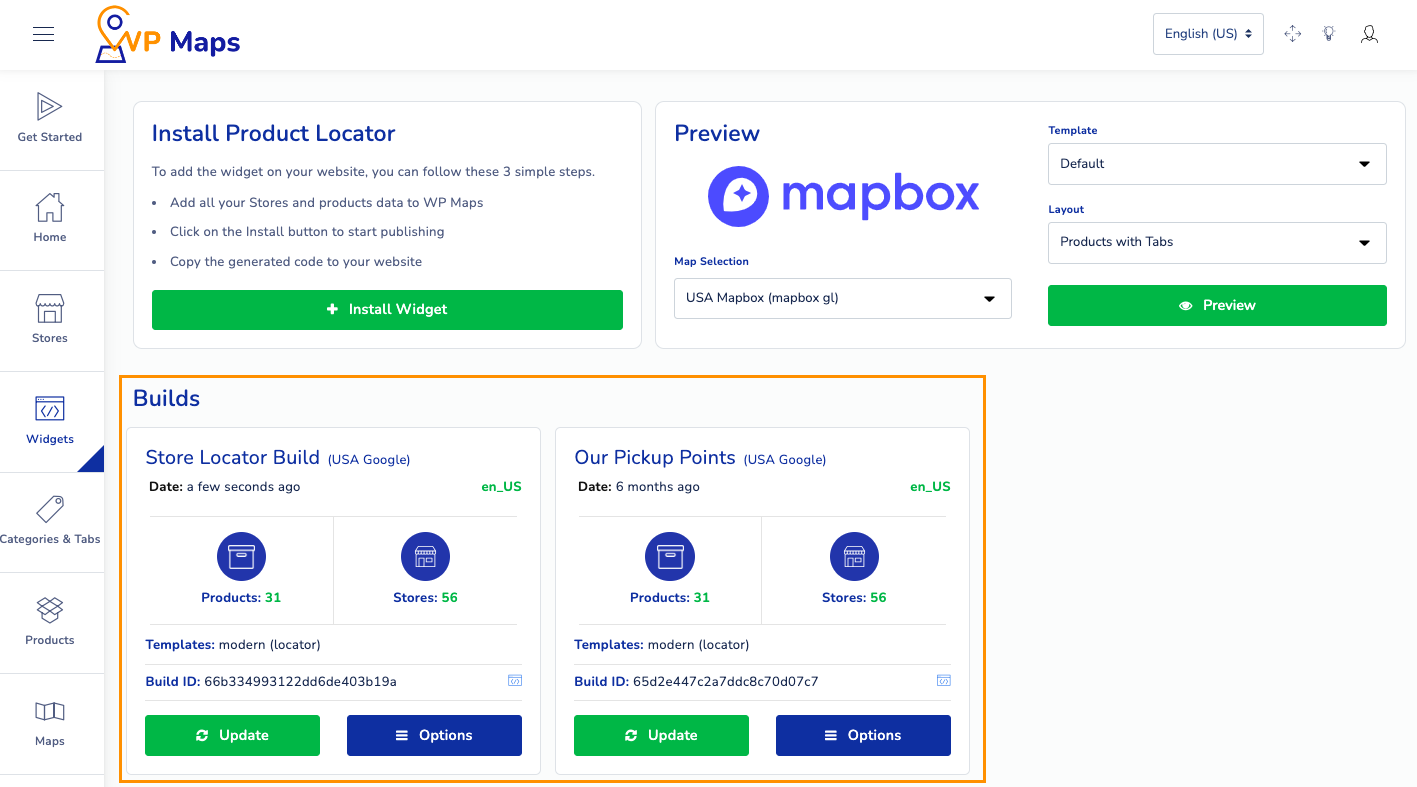Update the Store Locator Build

point(232,735)
